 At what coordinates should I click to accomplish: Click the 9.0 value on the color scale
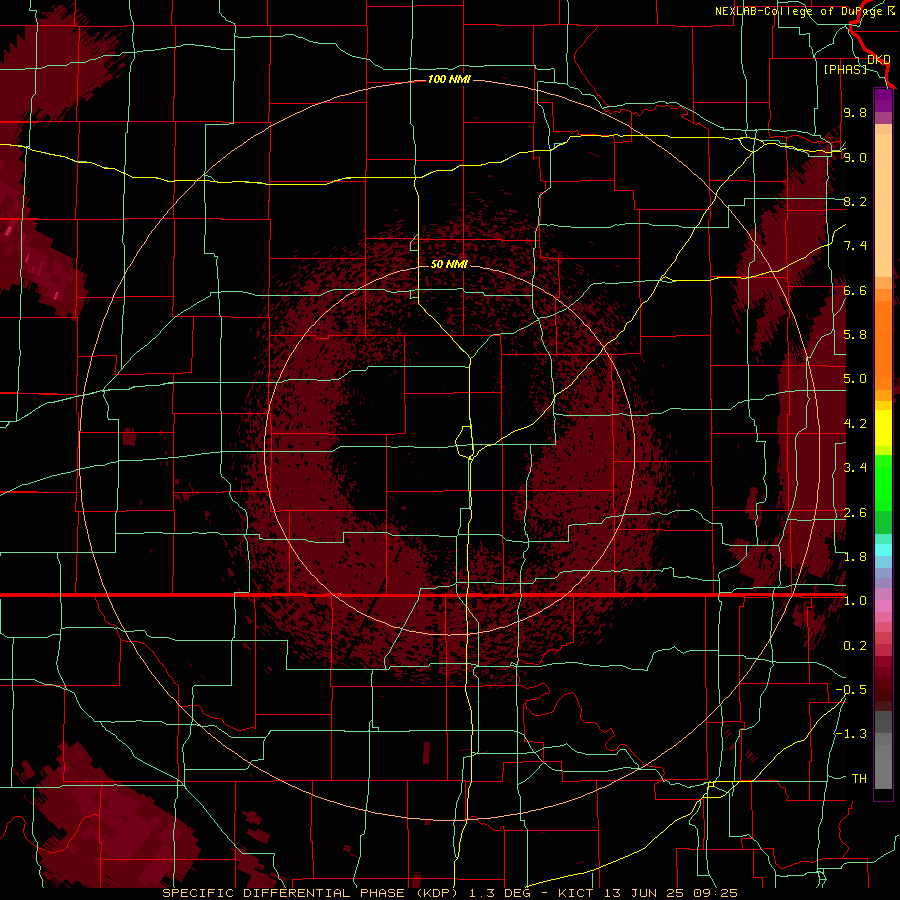point(855,157)
